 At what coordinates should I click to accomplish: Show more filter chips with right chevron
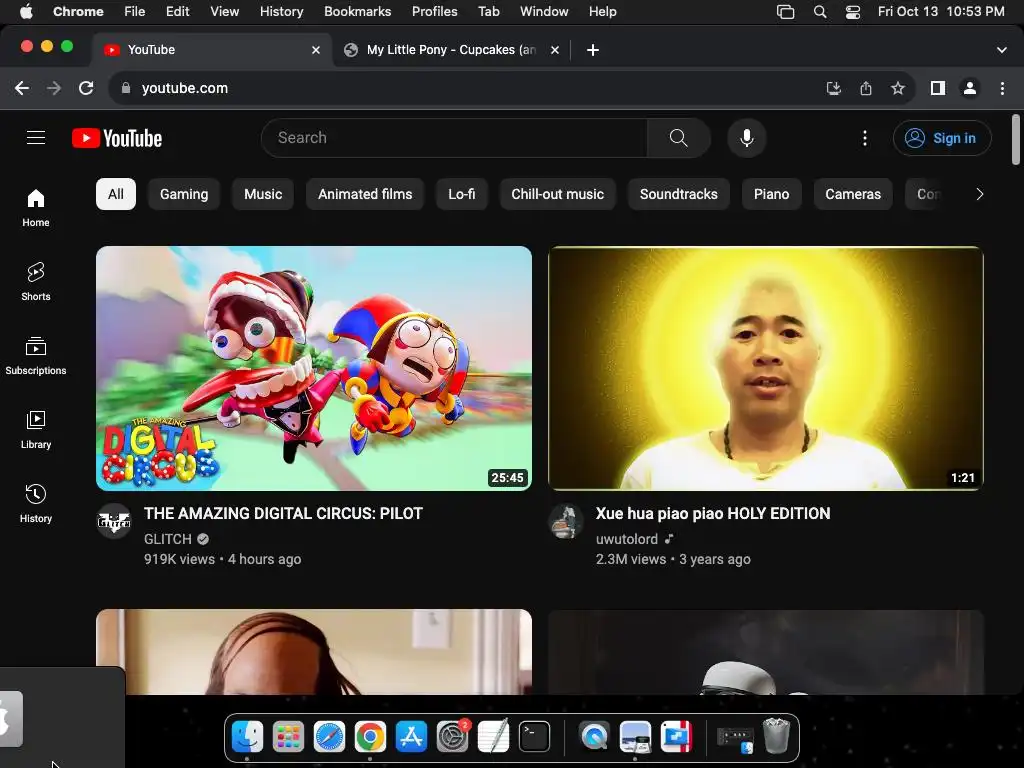(979, 194)
